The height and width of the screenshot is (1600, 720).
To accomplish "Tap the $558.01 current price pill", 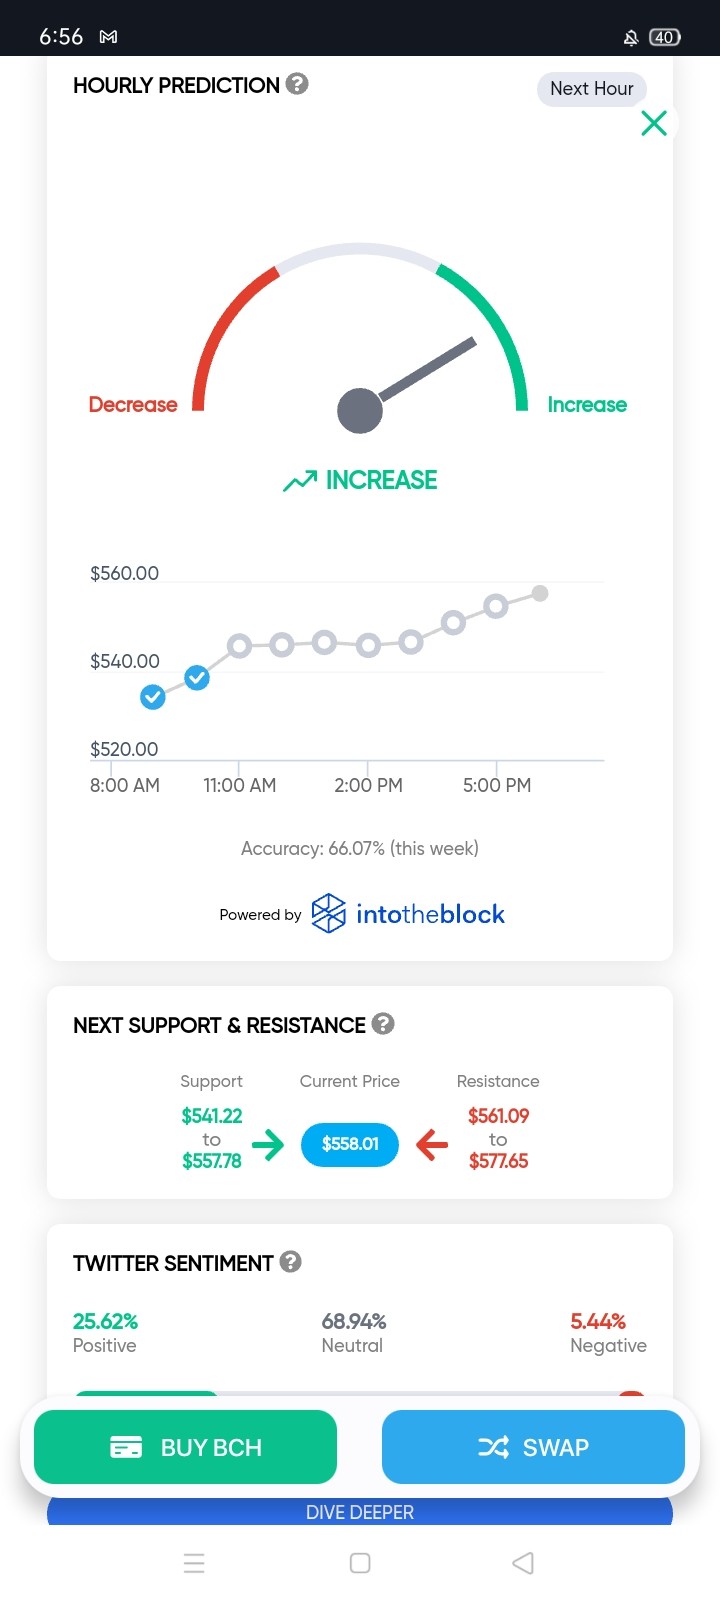I will click(350, 1144).
